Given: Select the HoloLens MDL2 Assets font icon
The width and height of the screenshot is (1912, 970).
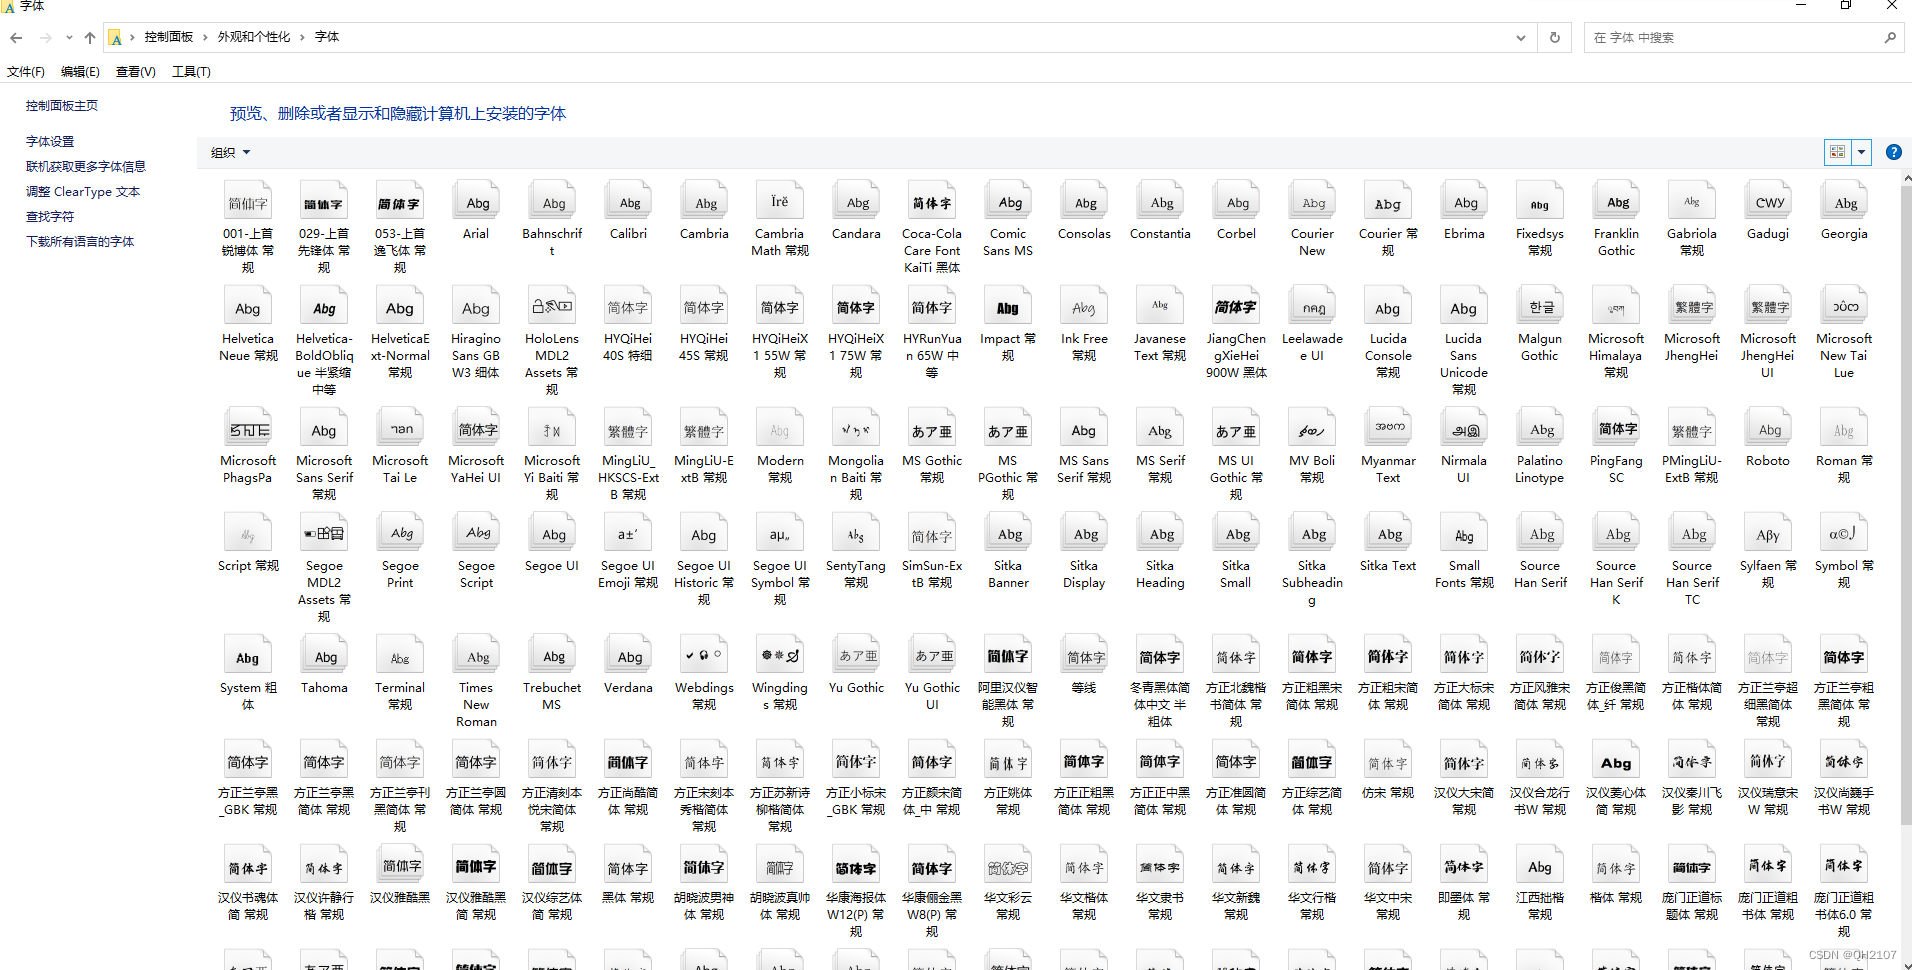Looking at the screenshot, I should tap(552, 307).
